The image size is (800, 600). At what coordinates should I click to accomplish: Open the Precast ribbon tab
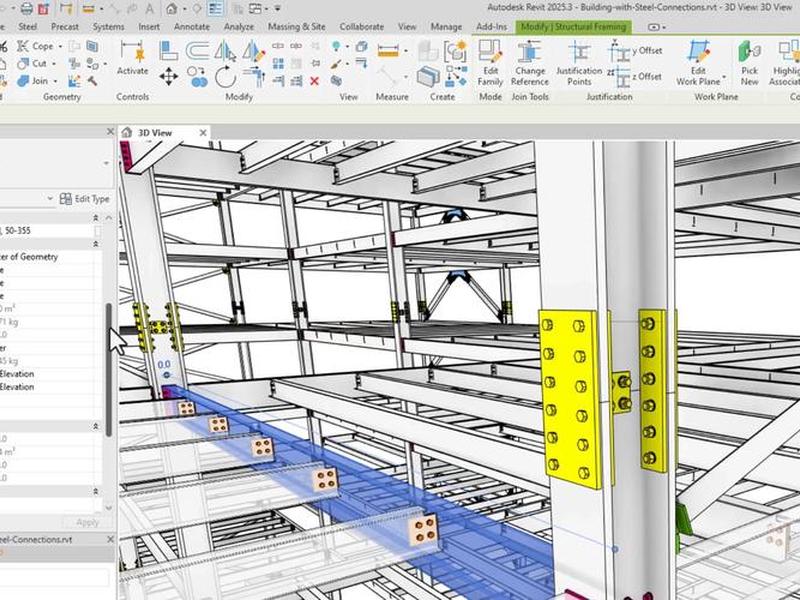(65, 27)
